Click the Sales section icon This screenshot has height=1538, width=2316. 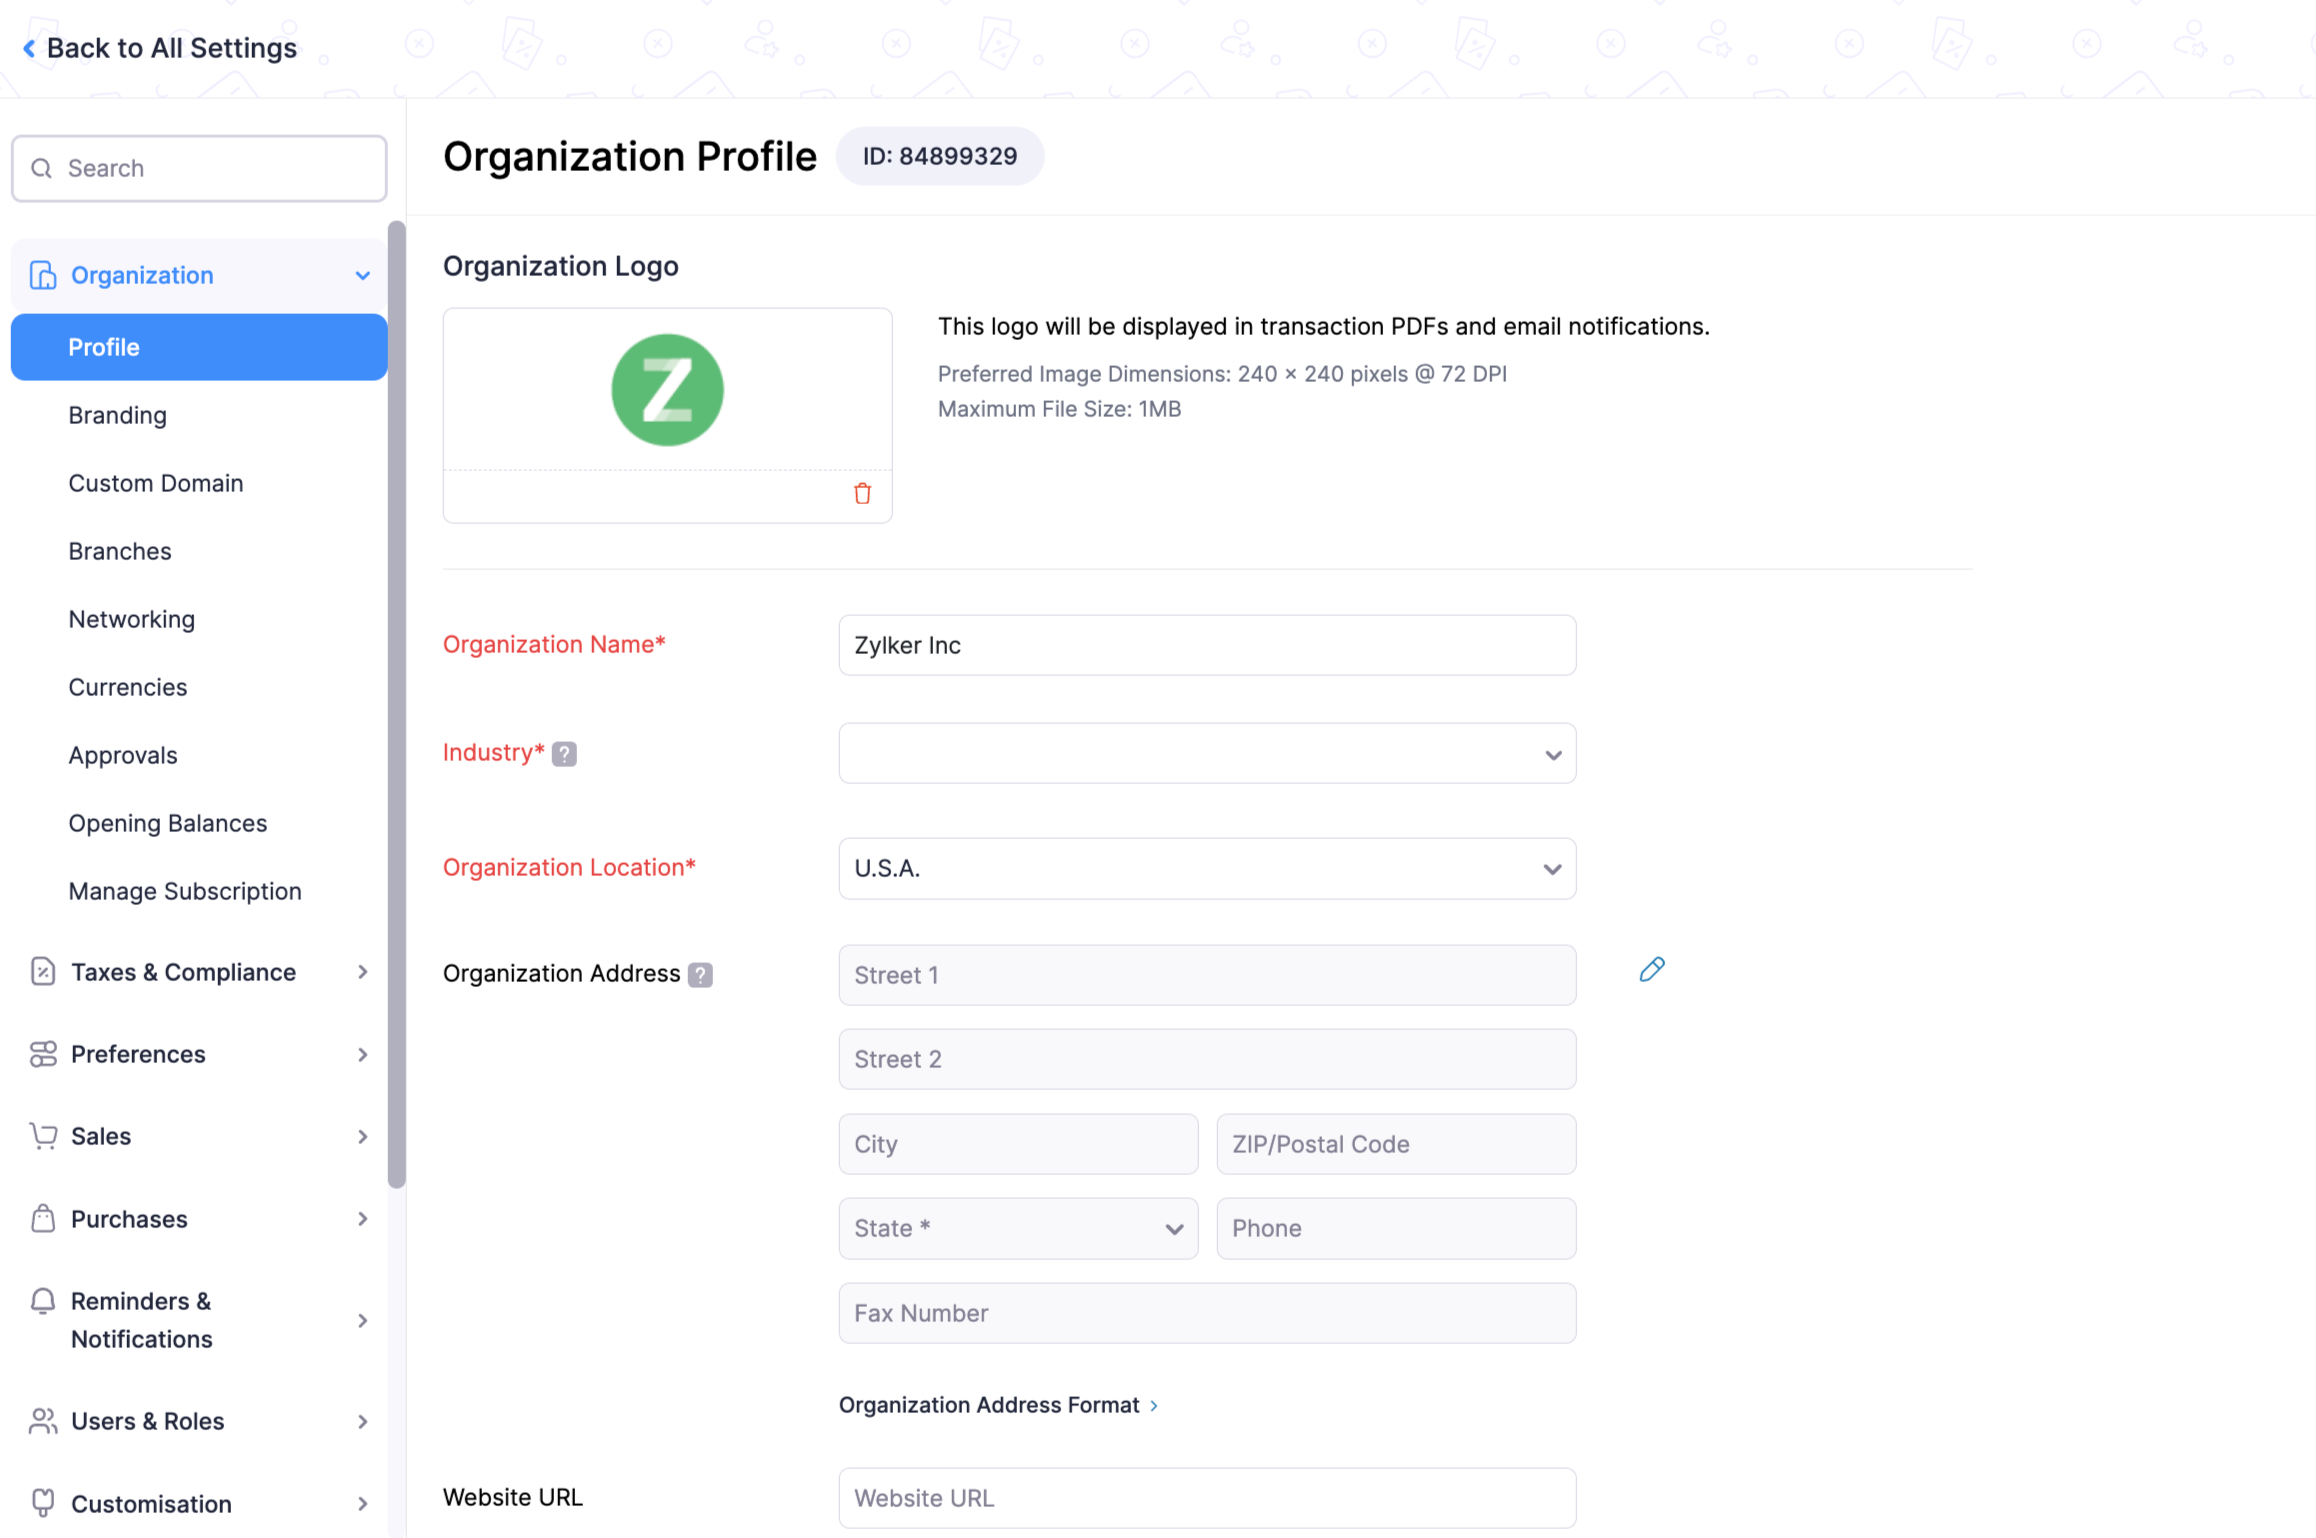coord(41,1135)
